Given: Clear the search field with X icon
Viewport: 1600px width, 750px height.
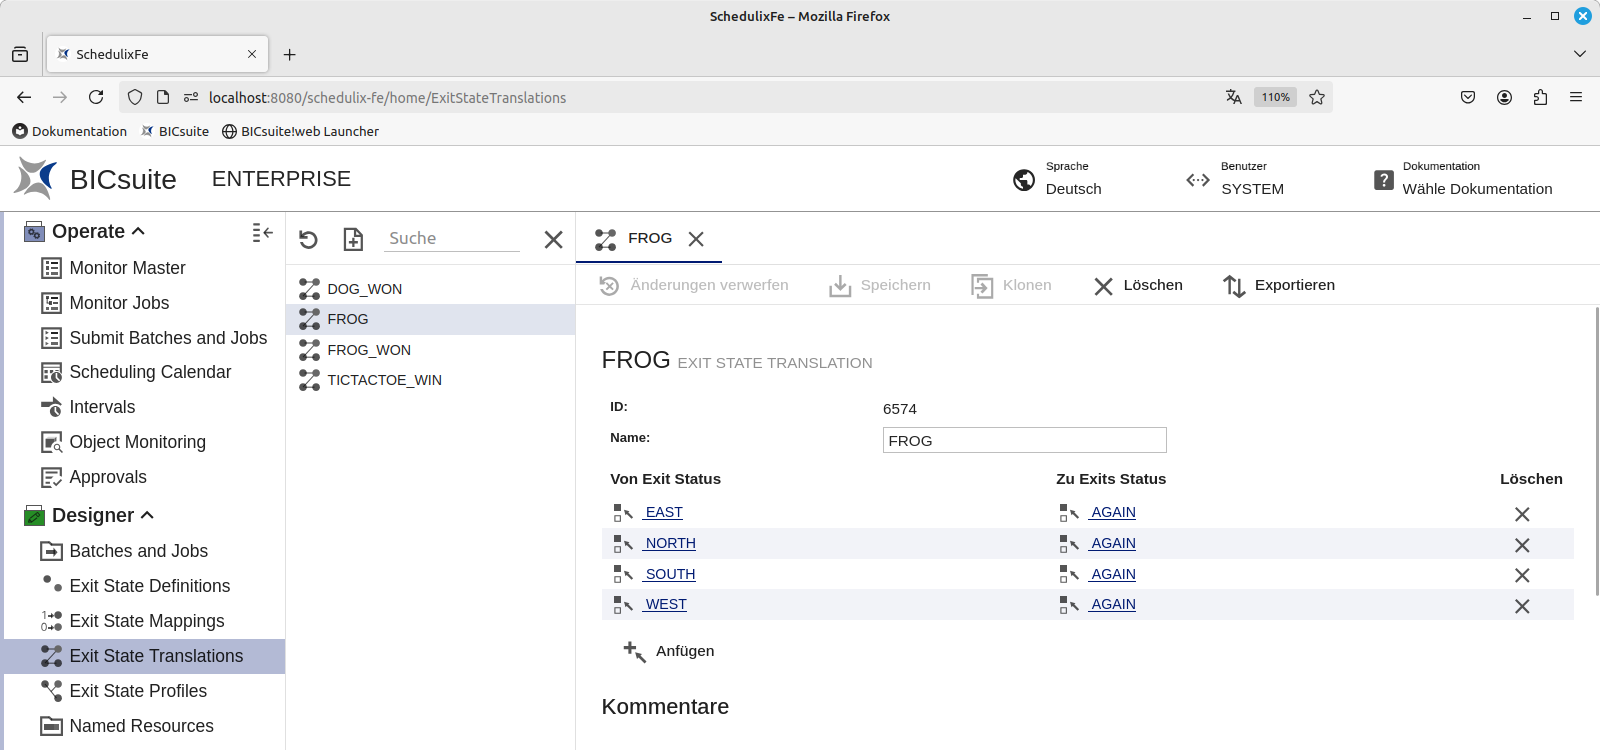Looking at the screenshot, I should point(553,239).
